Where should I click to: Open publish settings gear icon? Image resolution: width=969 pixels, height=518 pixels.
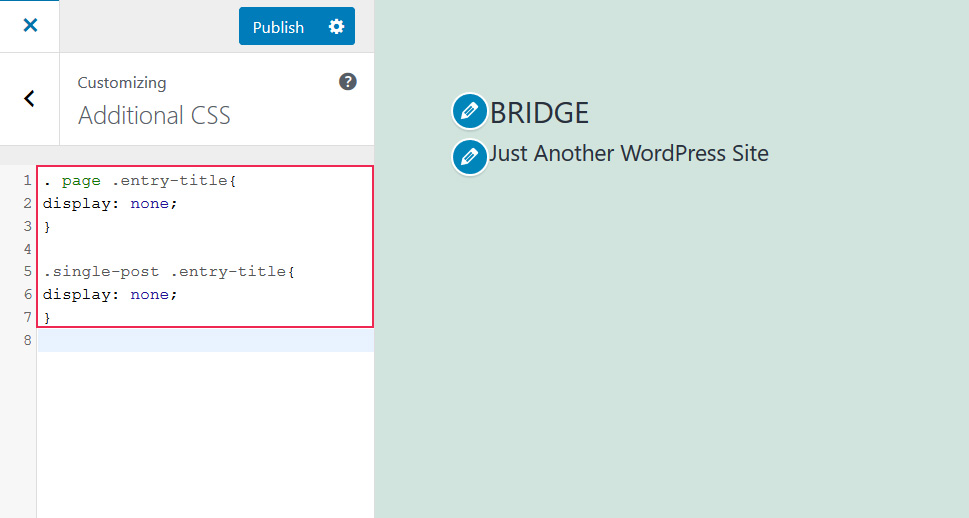click(336, 27)
